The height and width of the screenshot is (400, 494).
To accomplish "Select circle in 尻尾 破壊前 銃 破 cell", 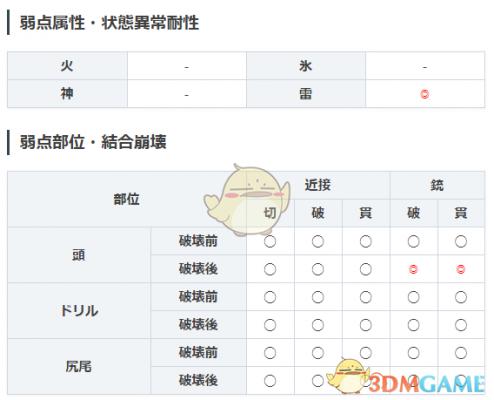I will (x=413, y=353).
